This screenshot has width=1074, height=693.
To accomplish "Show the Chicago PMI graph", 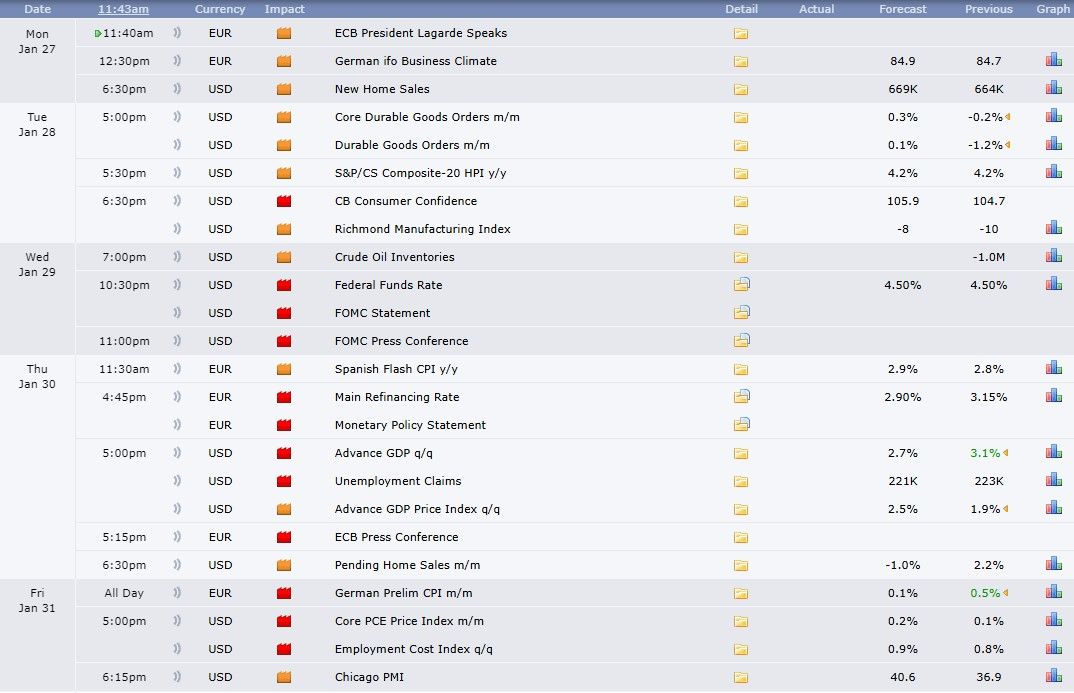I will [1053, 677].
